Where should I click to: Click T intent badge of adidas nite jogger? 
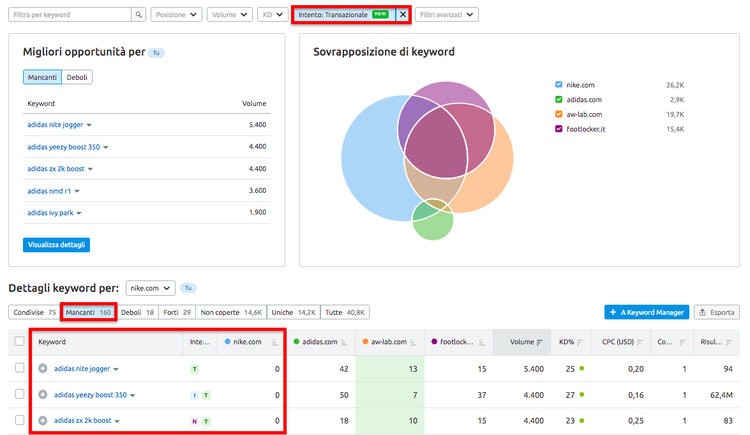[195, 369]
